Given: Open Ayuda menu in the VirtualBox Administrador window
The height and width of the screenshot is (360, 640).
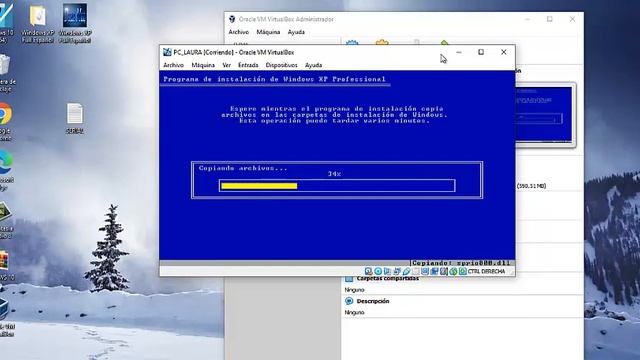Looking at the screenshot, I should tap(296, 32).
